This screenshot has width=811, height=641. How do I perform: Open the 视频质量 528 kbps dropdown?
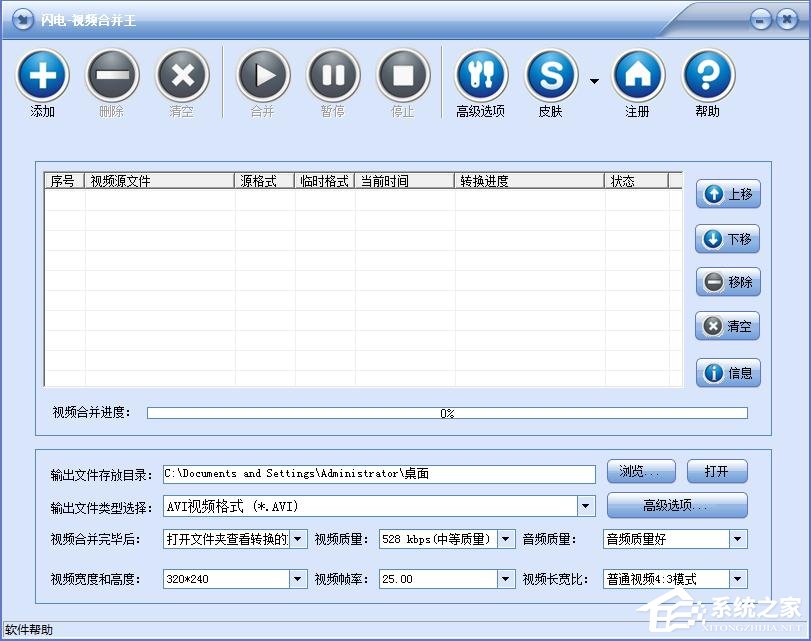(505, 539)
